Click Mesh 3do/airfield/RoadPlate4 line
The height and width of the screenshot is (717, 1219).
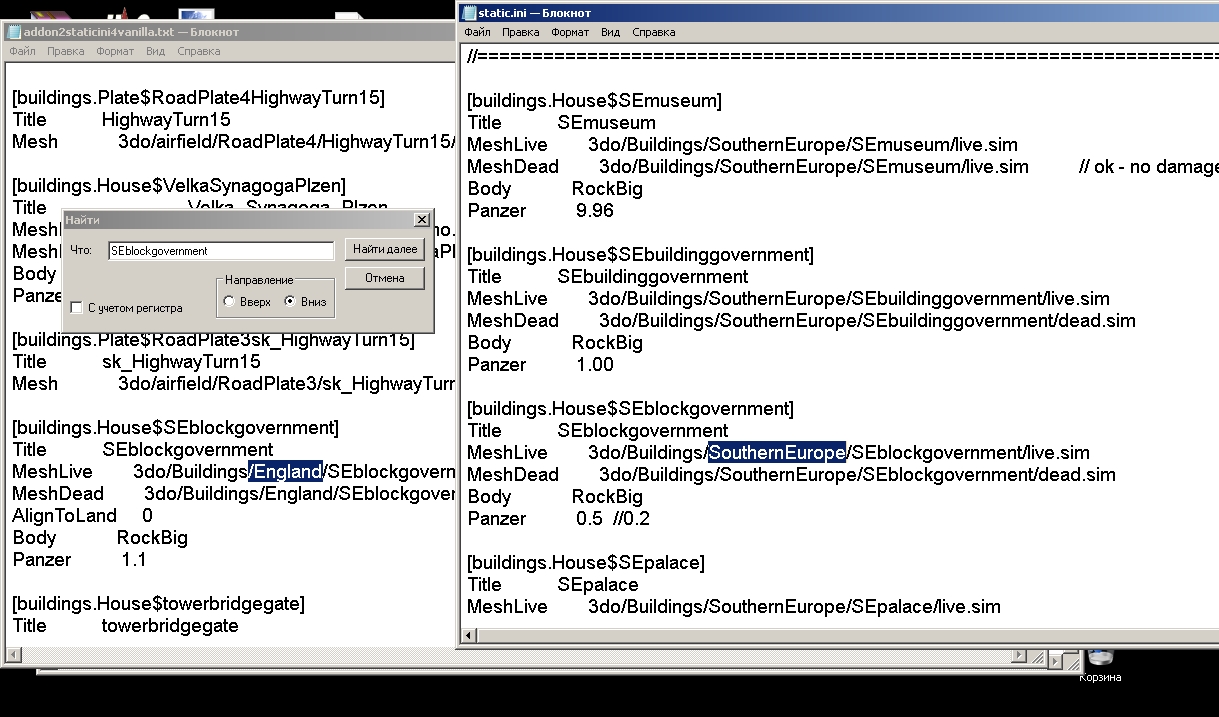click(x=233, y=142)
